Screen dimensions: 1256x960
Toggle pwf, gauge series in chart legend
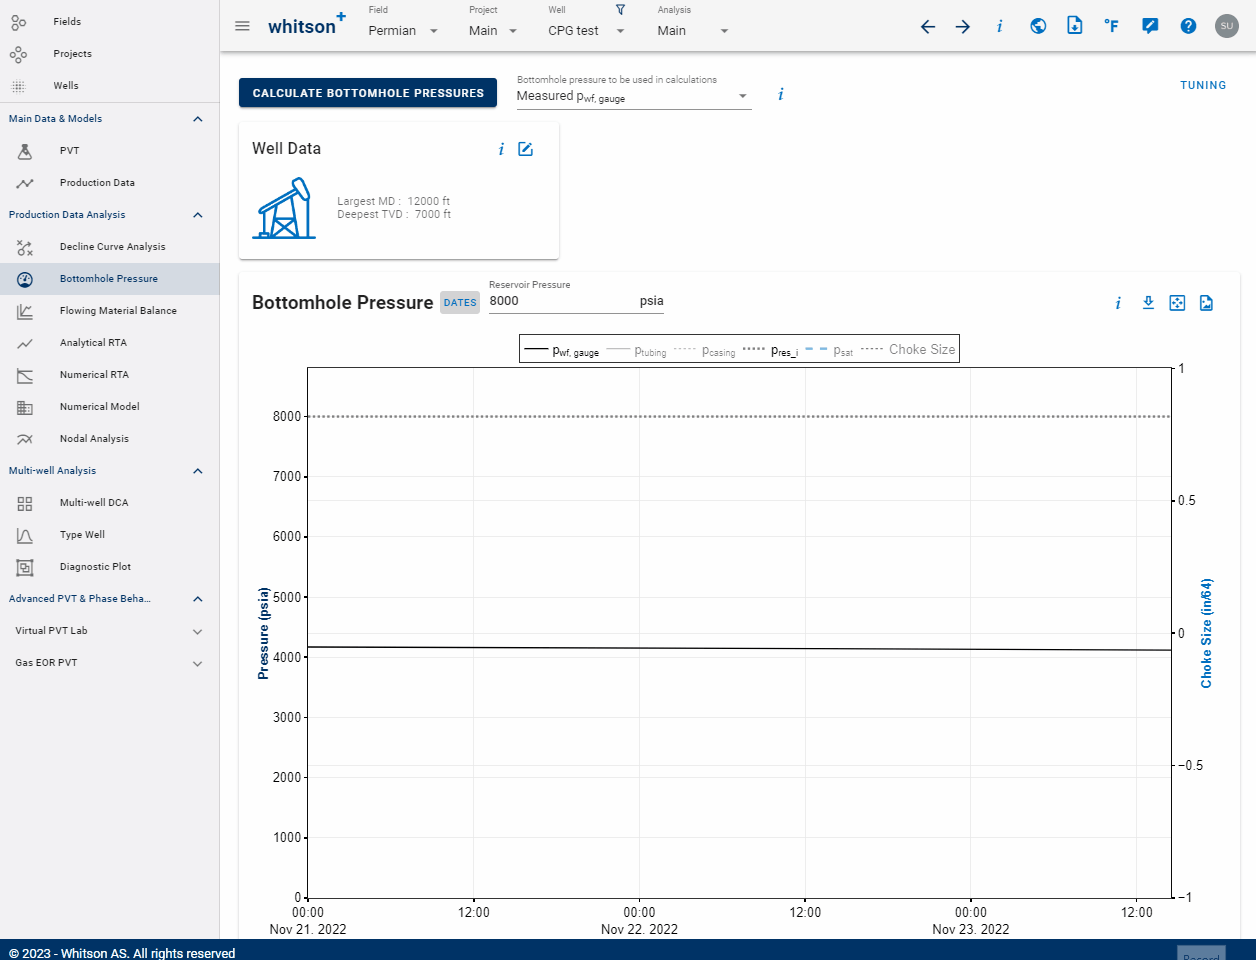[x=562, y=350]
